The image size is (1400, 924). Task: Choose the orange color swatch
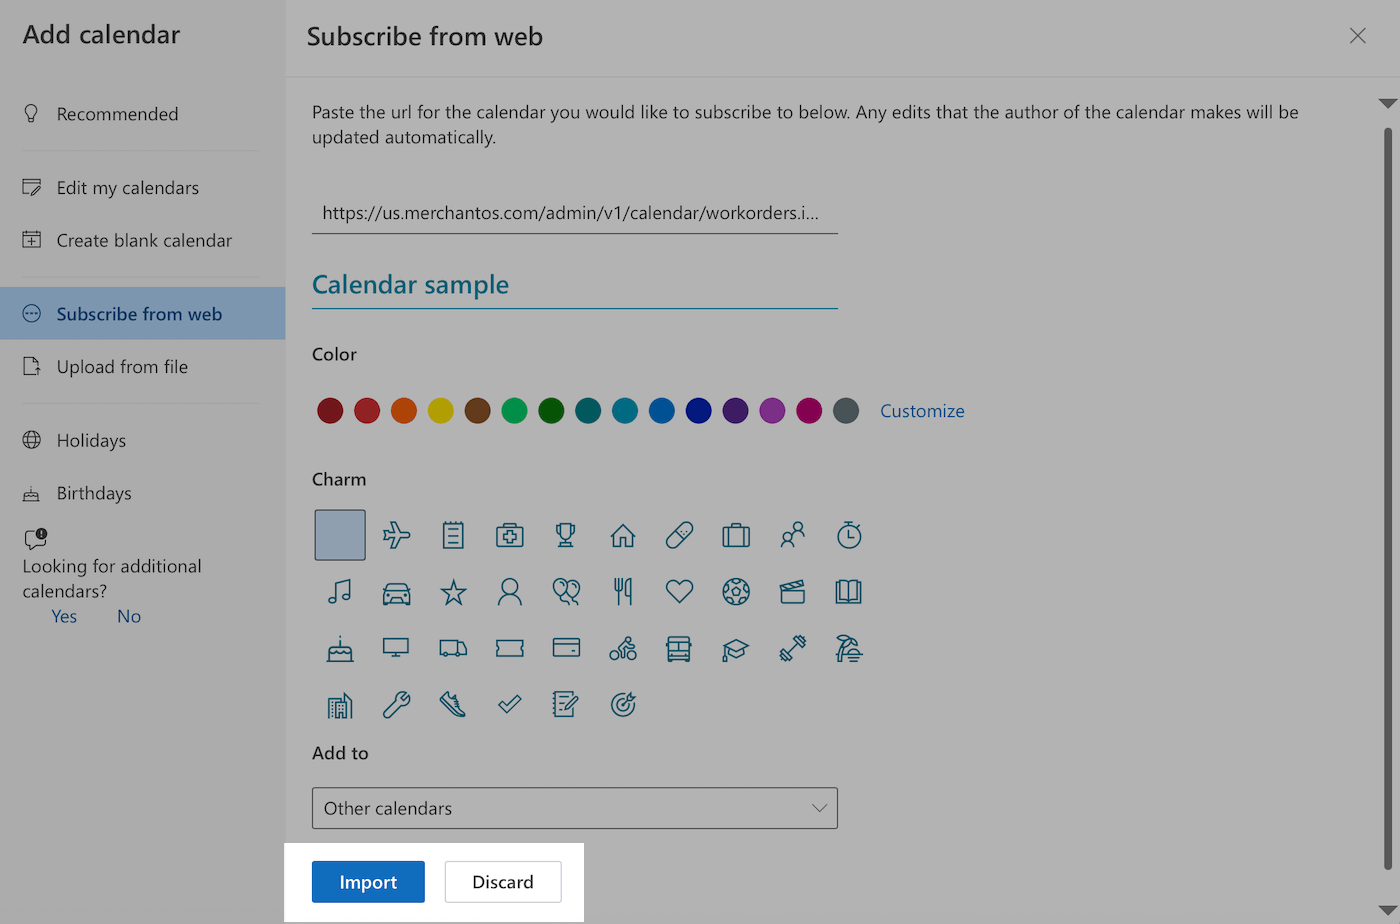[x=404, y=411]
